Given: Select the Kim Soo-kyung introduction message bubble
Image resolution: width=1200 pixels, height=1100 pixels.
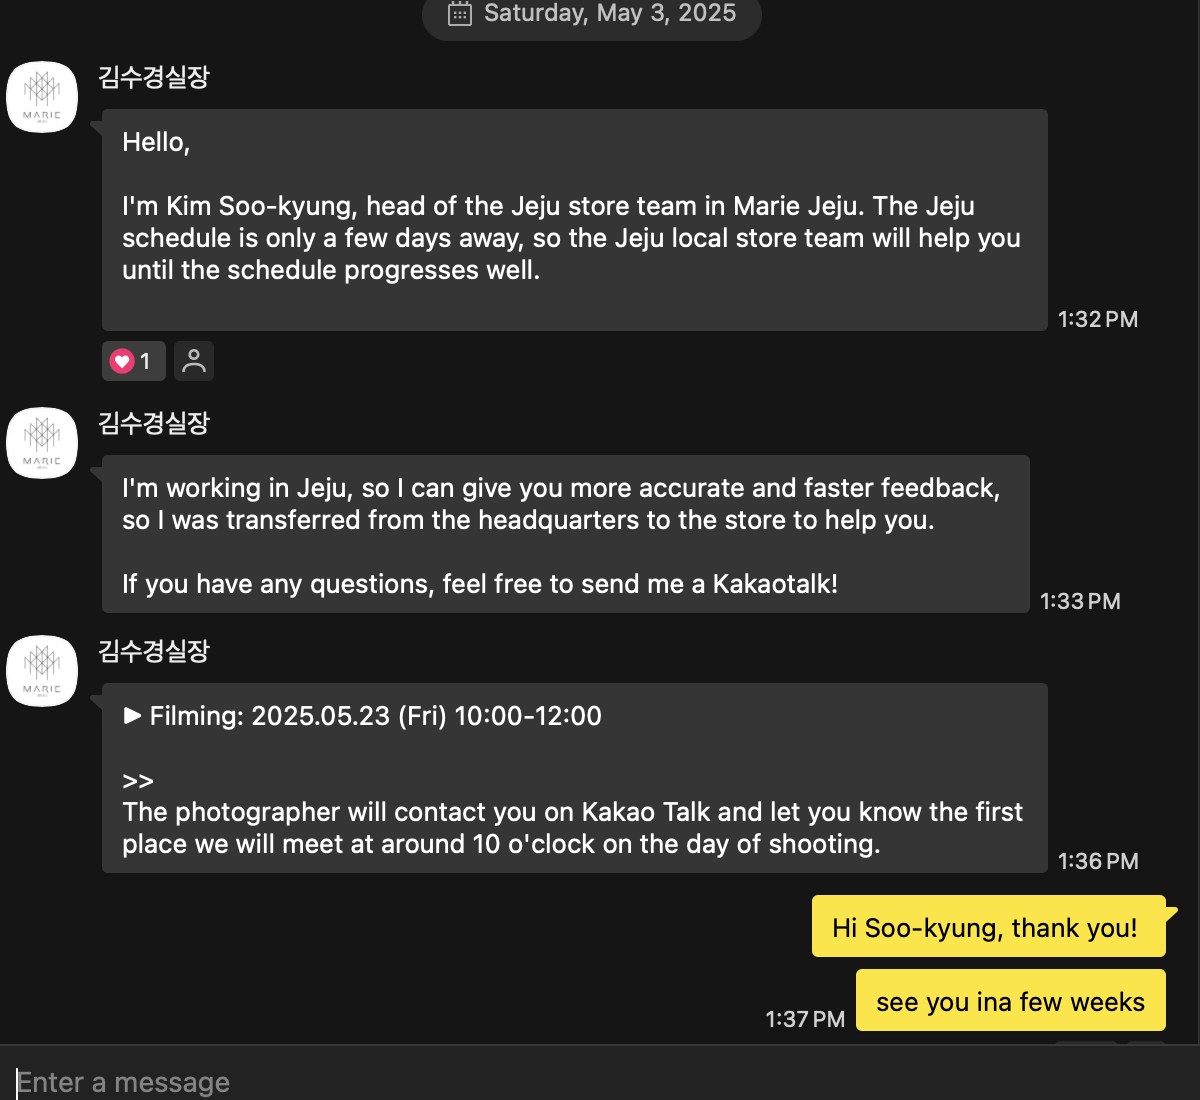Looking at the screenshot, I should [574, 220].
